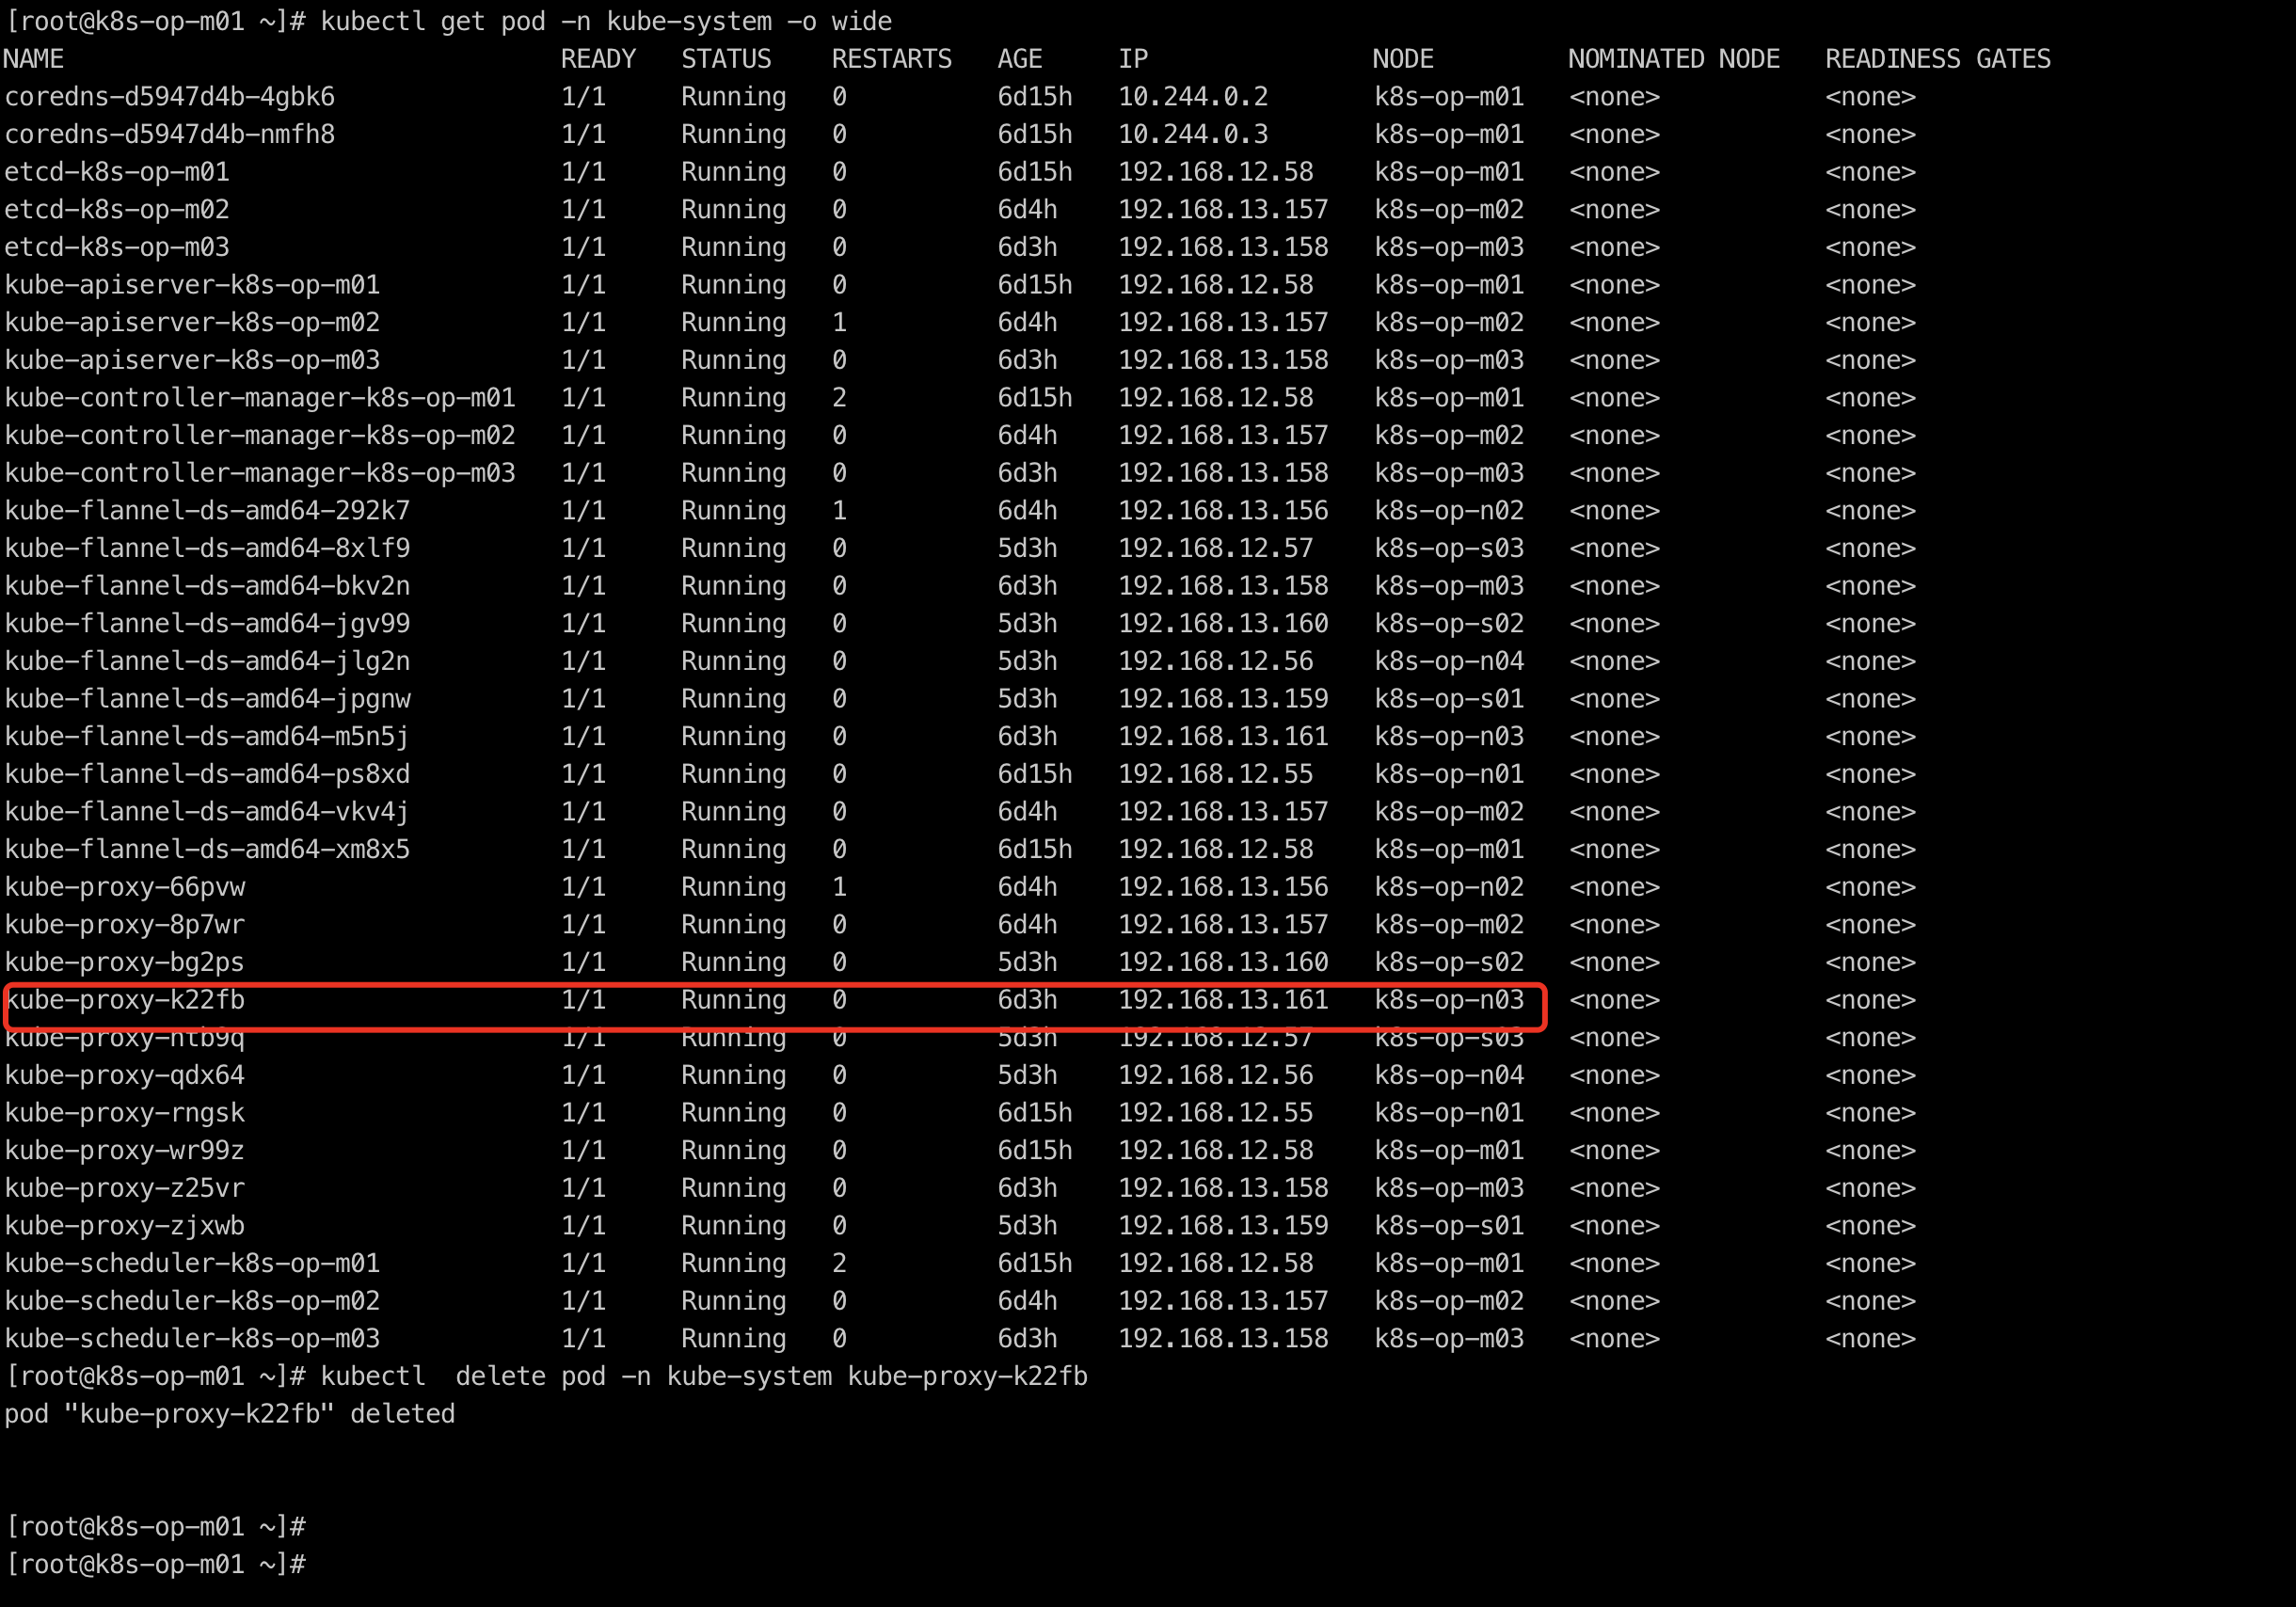Click kube-controller-manager-k8s-op-m03 pod name

tap(260, 473)
